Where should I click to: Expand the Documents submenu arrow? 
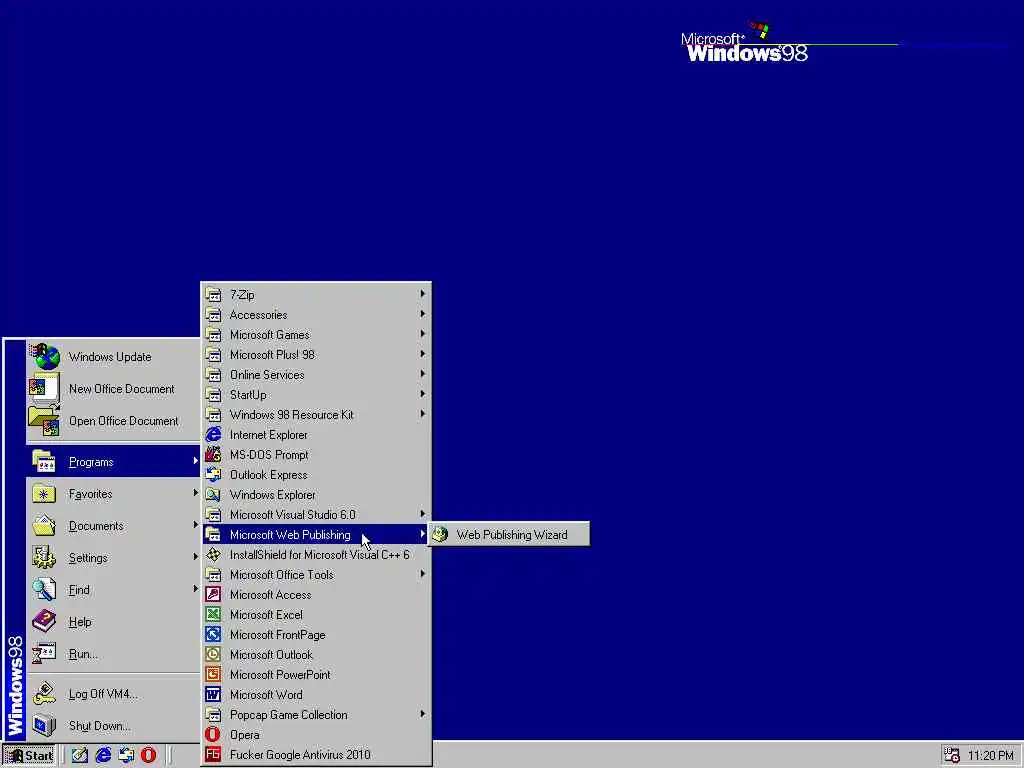click(x=195, y=525)
